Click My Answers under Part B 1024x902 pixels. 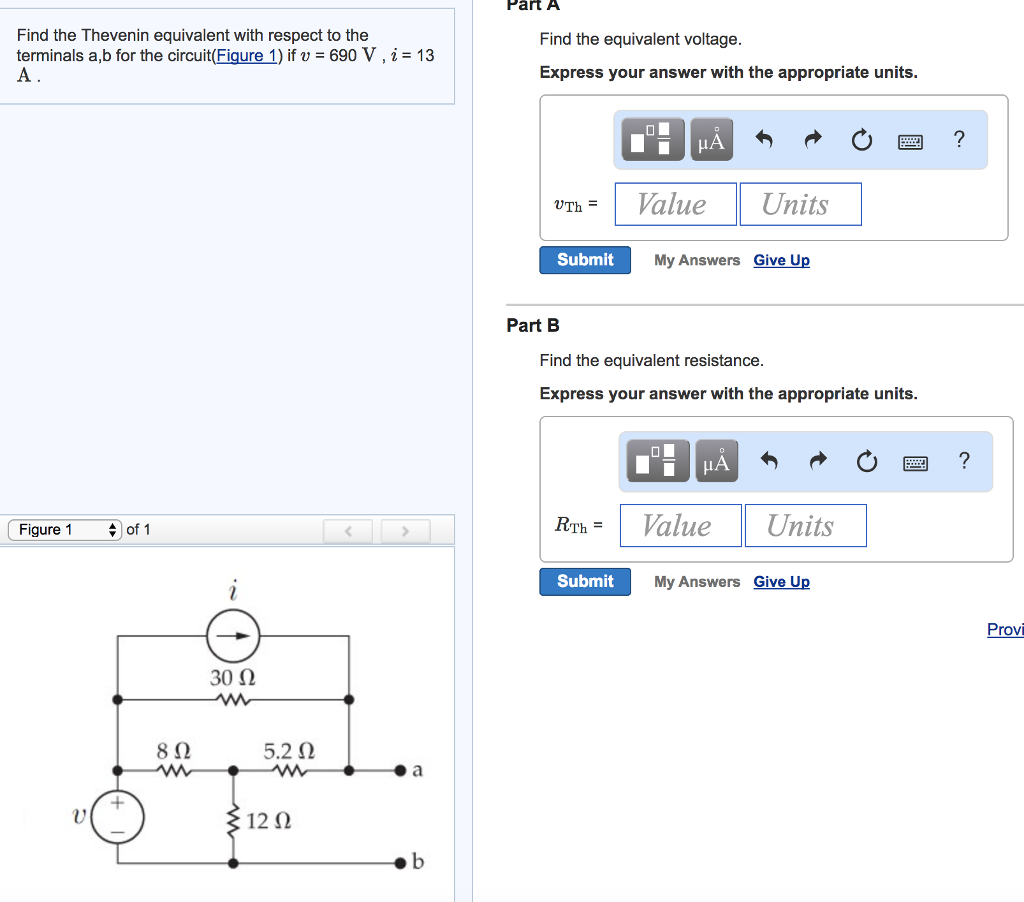(x=696, y=581)
